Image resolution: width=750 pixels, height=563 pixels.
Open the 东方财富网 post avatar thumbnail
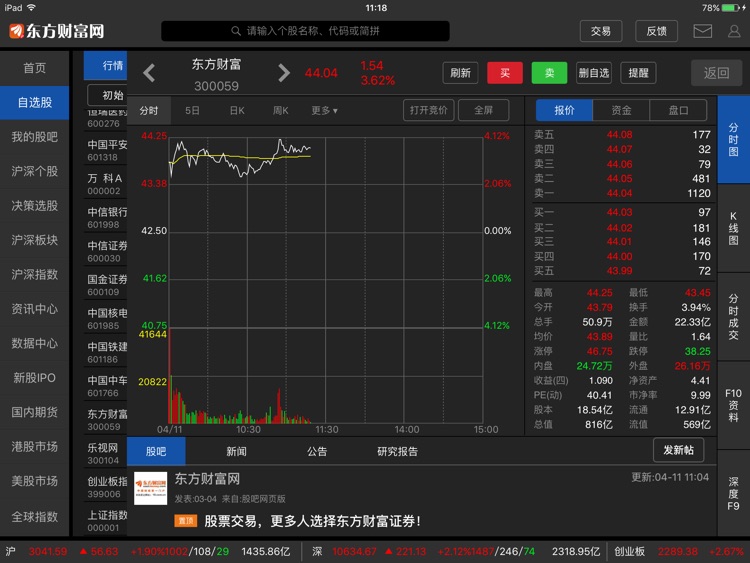(x=150, y=488)
